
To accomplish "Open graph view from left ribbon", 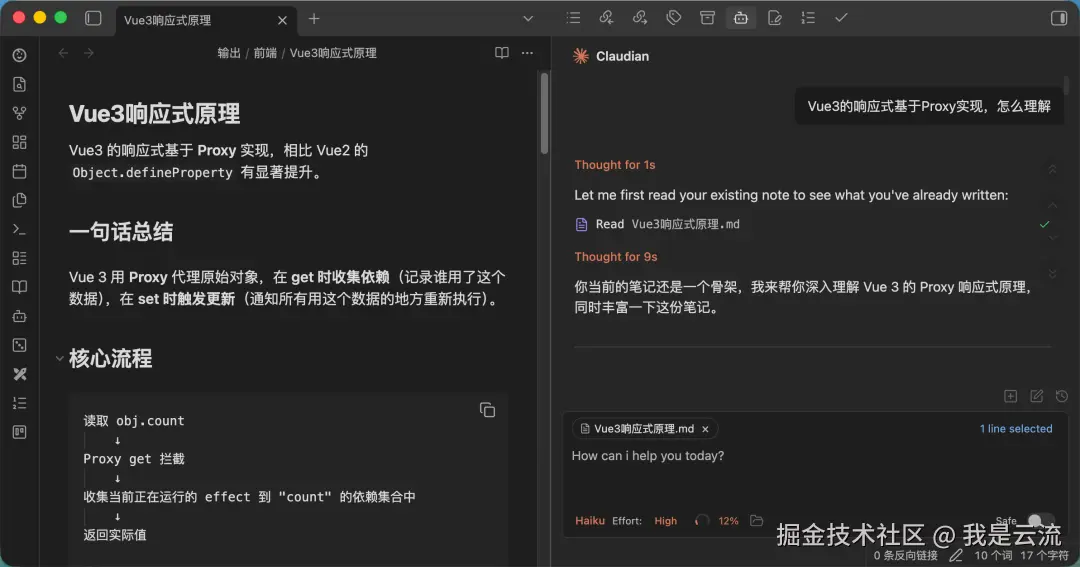I will pos(19,113).
